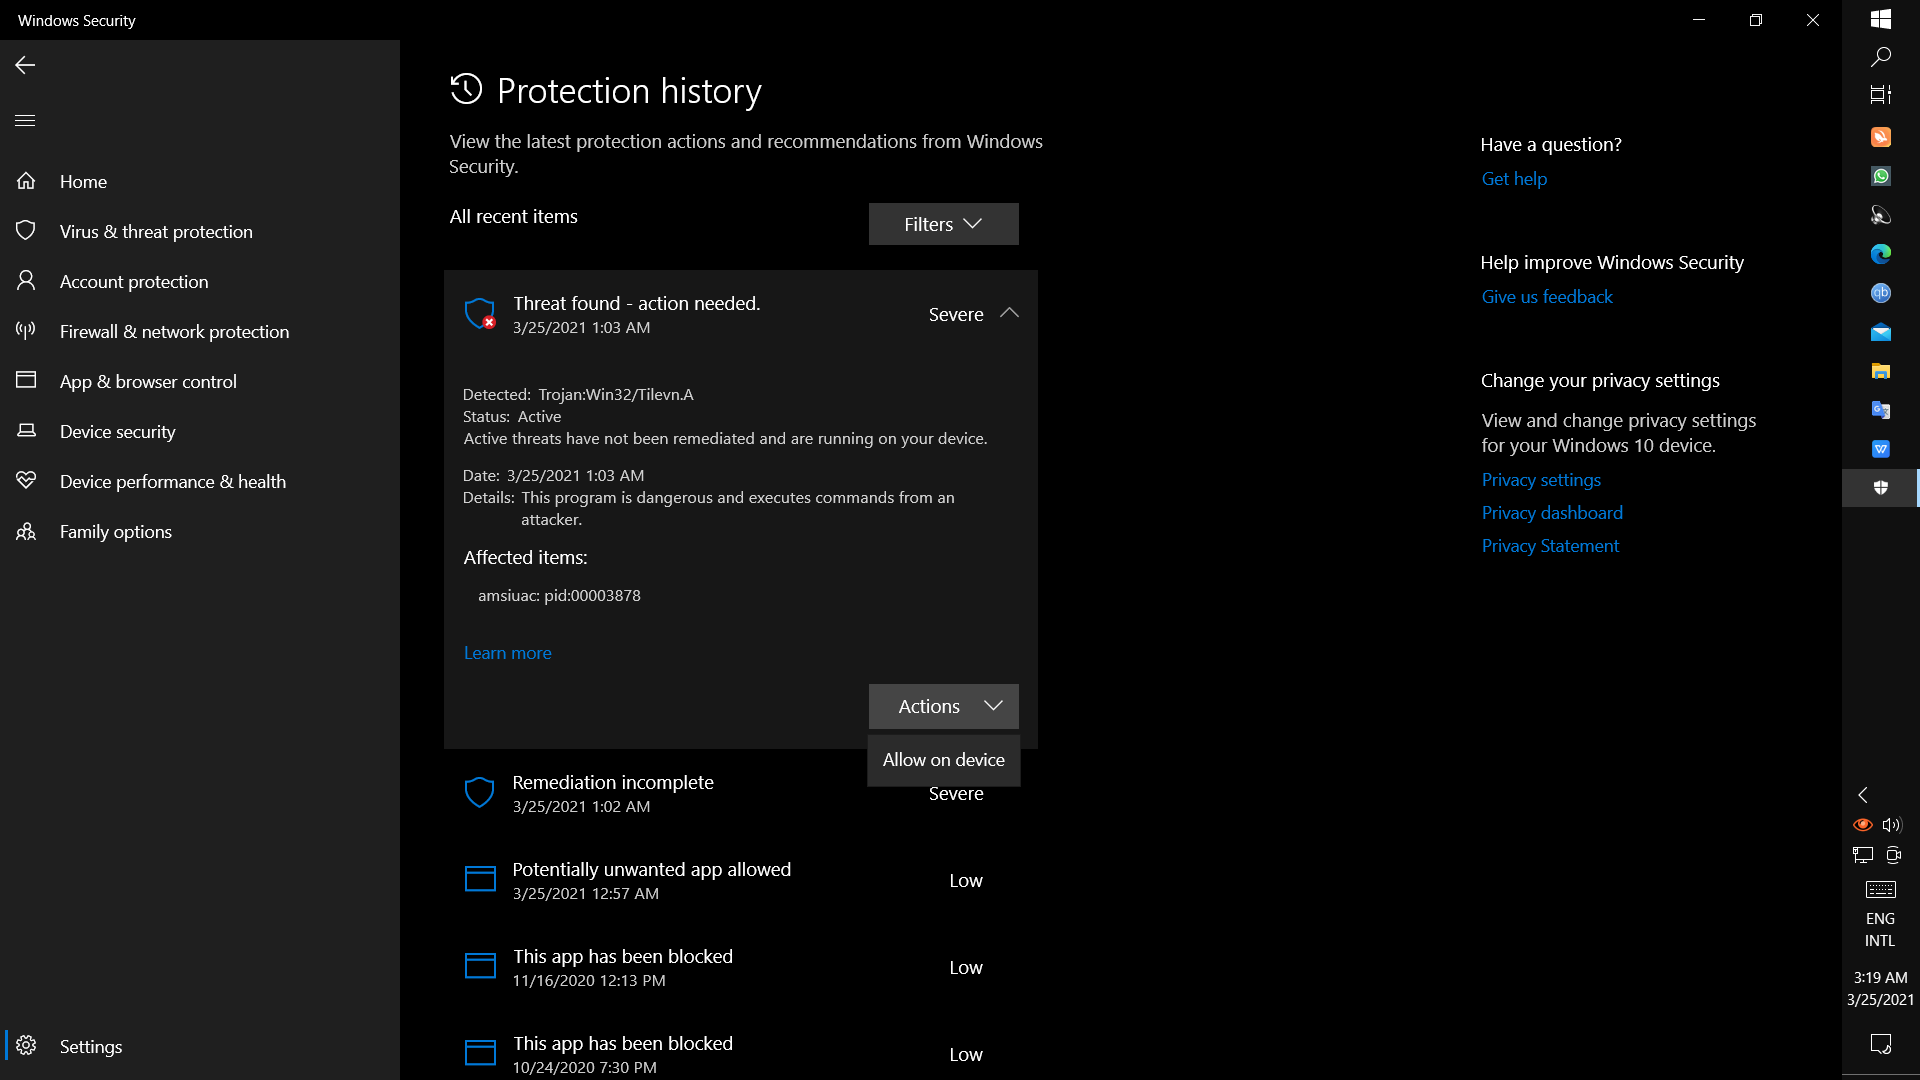
Task: Click the Account protection person icon
Action: pyautogui.click(x=26, y=280)
